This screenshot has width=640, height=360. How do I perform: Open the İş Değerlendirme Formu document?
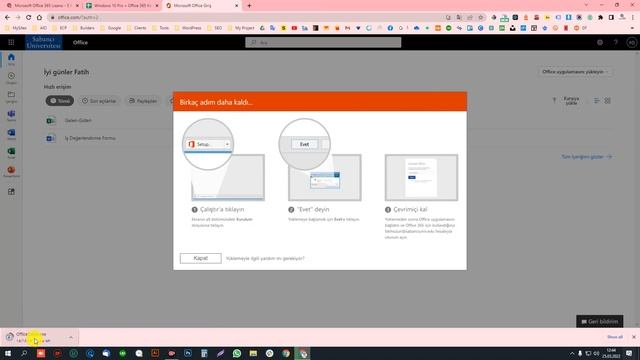tap(90, 138)
